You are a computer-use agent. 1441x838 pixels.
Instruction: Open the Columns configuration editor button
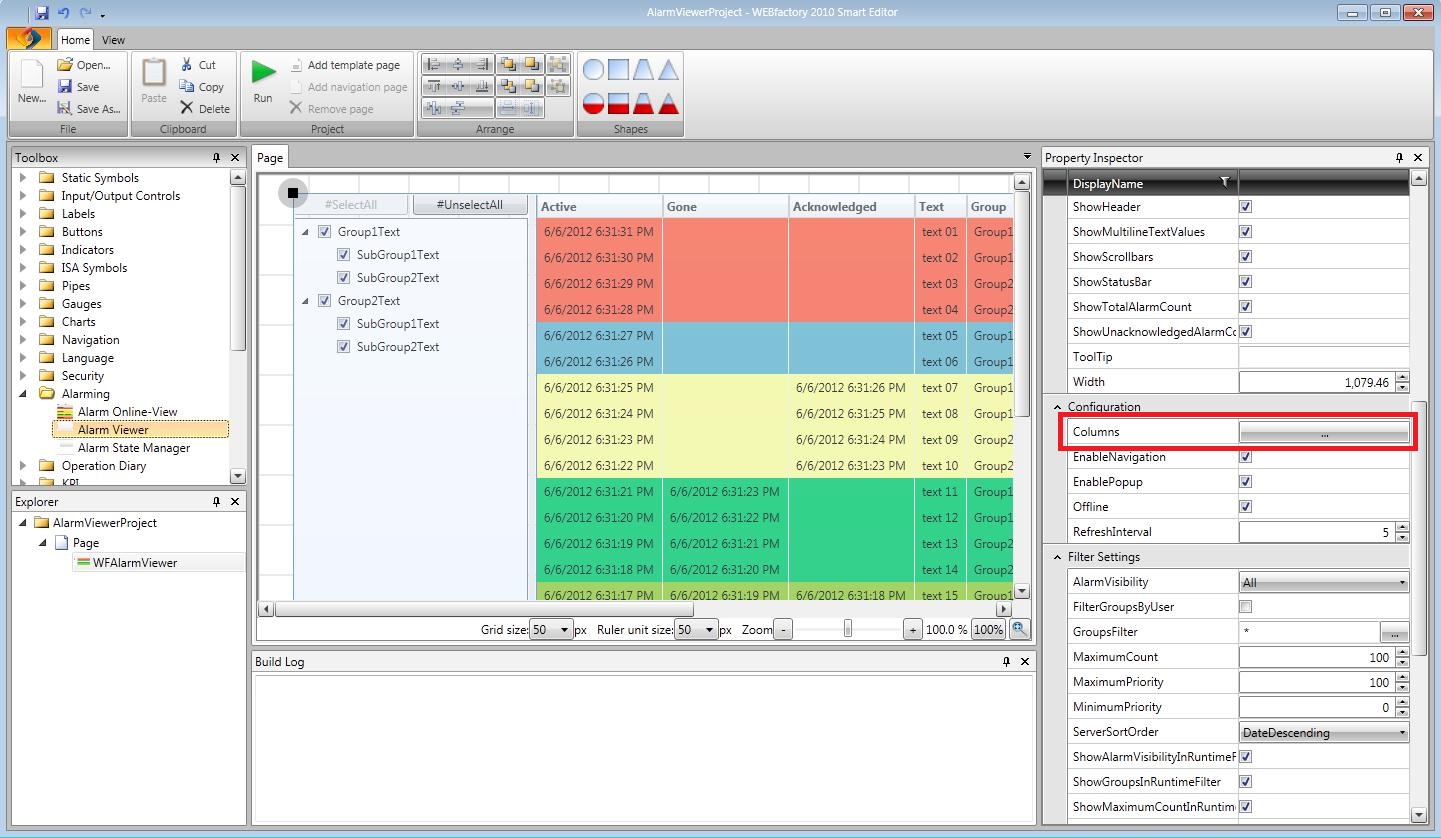[1323, 433]
